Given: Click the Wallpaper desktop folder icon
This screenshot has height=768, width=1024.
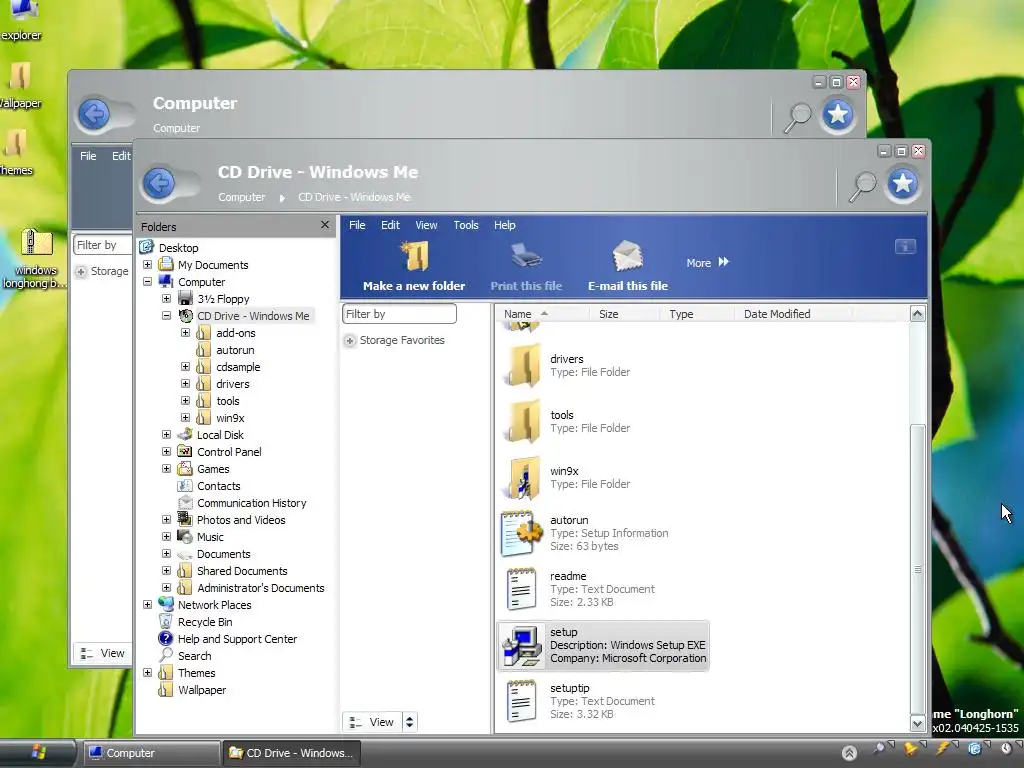Looking at the screenshot, I should point(20,76).
